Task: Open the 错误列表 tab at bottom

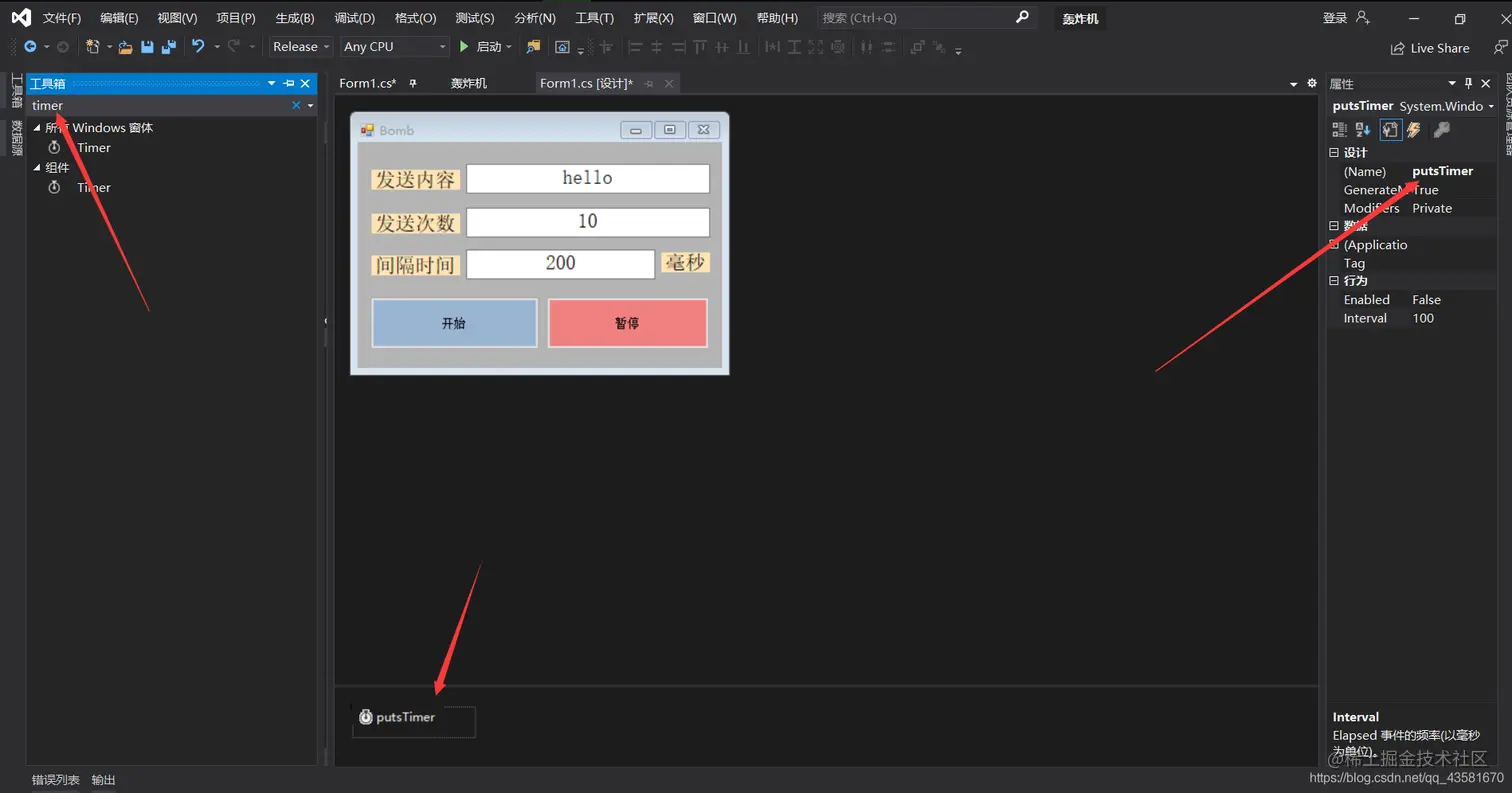Action: click(x=56, y=780)
